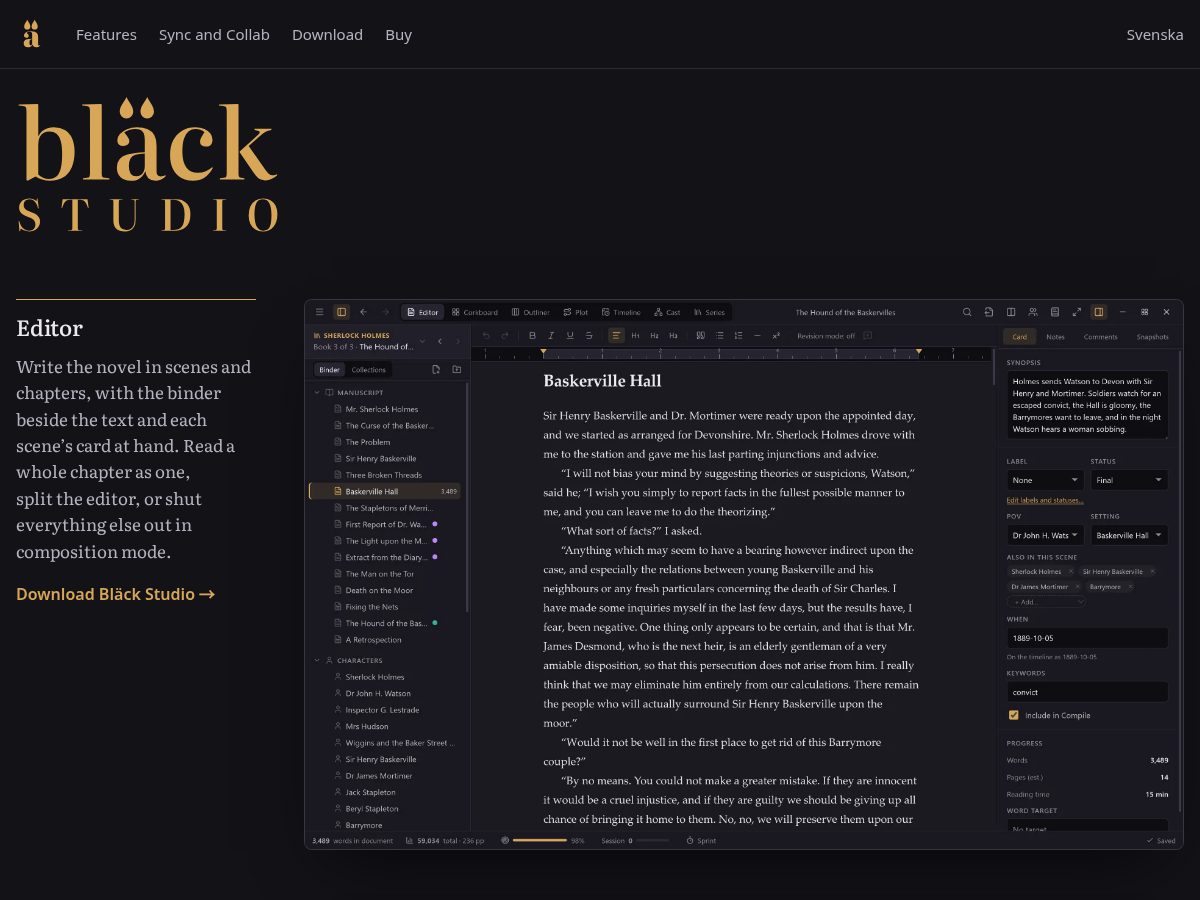The height and width of the screenshot is (900, 1200).
Task: Collapse the Characters section
Action: click(318, 660)
